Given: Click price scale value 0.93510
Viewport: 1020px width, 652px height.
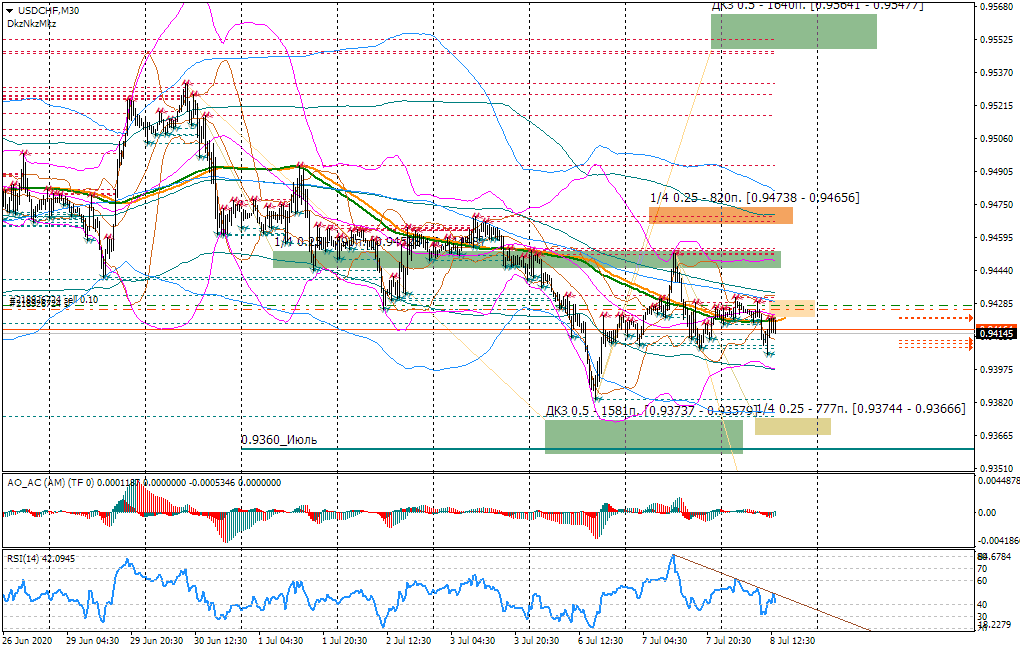Looking at the screenshot, I should click(x=997, y=469).
